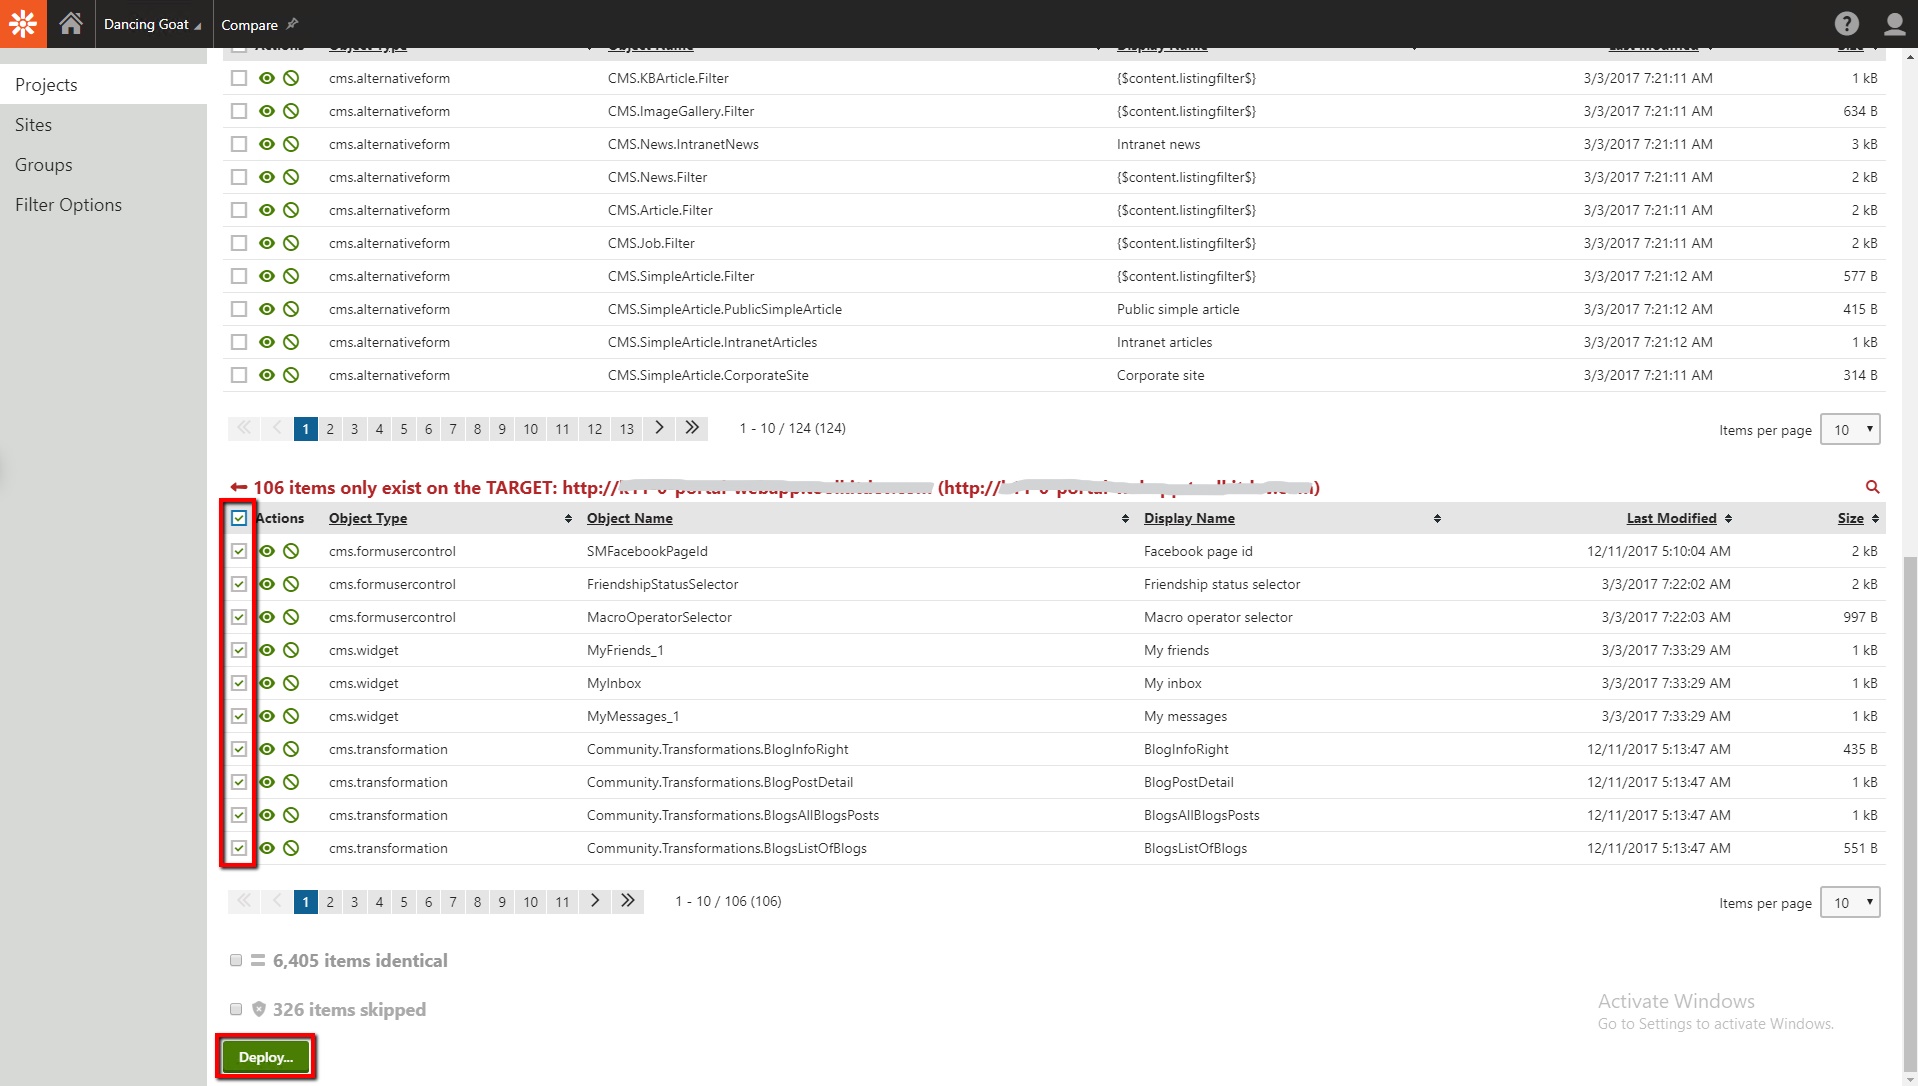The width and height of the screenshot is (1918, 1086).
Task: Uncheck the MyInbox row checkbox
Action: tap(239, 683)
